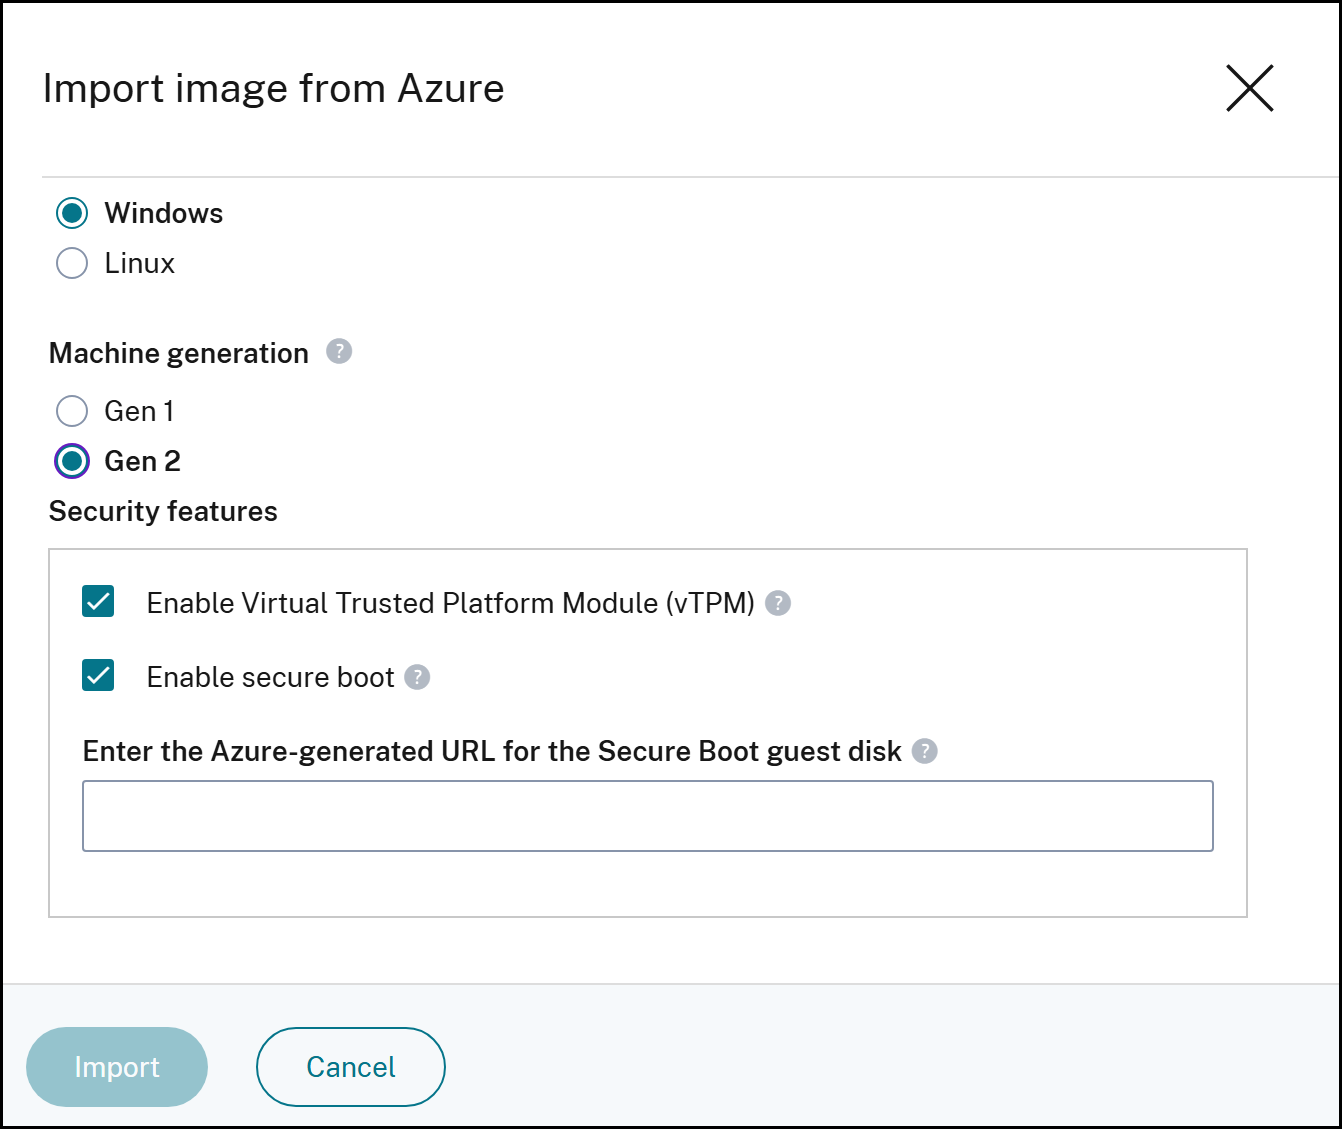Choose the Gen 1 machine generation
1342x1129 pixels.
(72, 411)
